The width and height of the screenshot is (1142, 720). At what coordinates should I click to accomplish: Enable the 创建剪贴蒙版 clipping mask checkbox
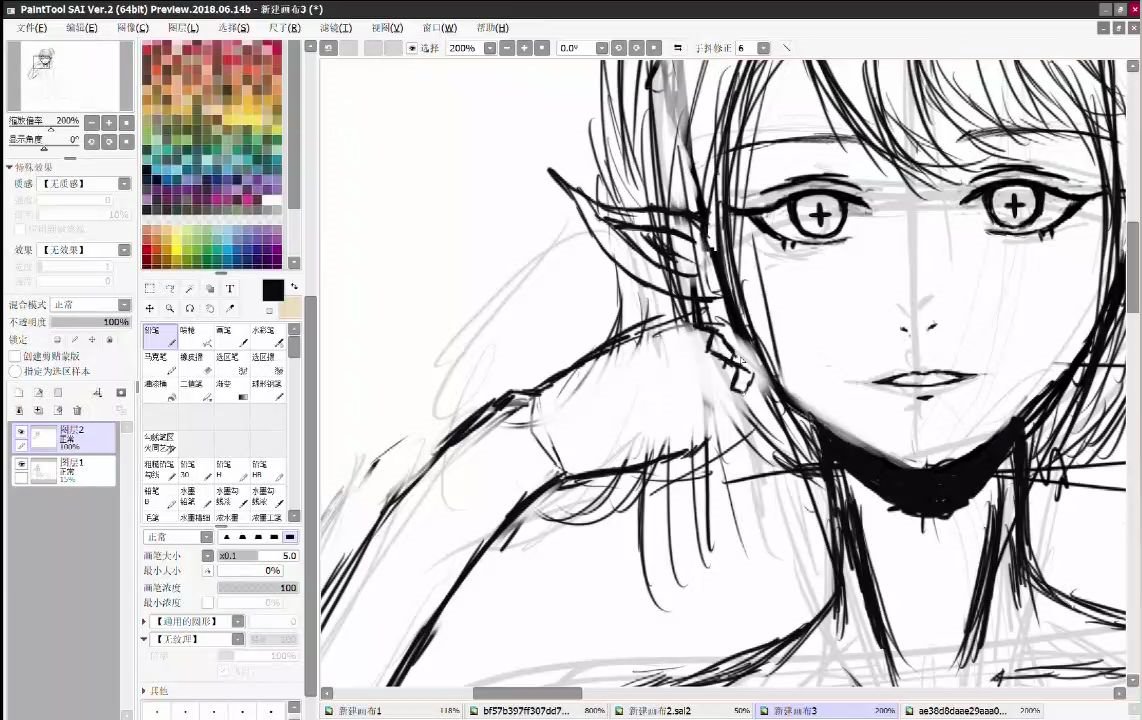tap(13, 358)
